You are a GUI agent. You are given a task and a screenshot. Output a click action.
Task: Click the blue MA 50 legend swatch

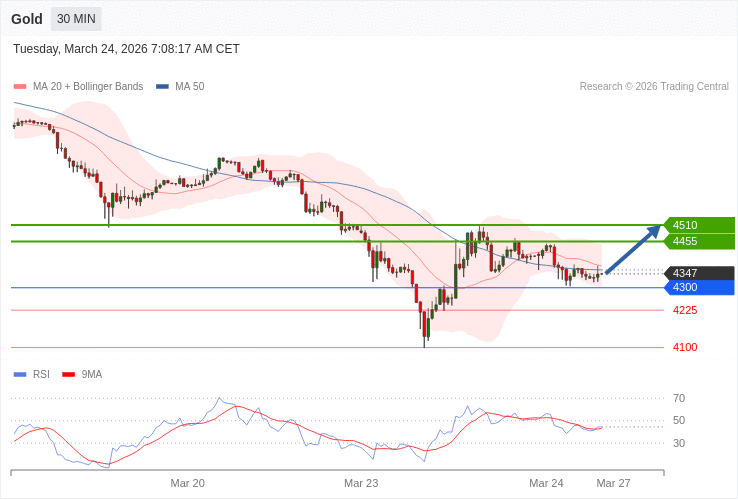click(x=162, y=87)
